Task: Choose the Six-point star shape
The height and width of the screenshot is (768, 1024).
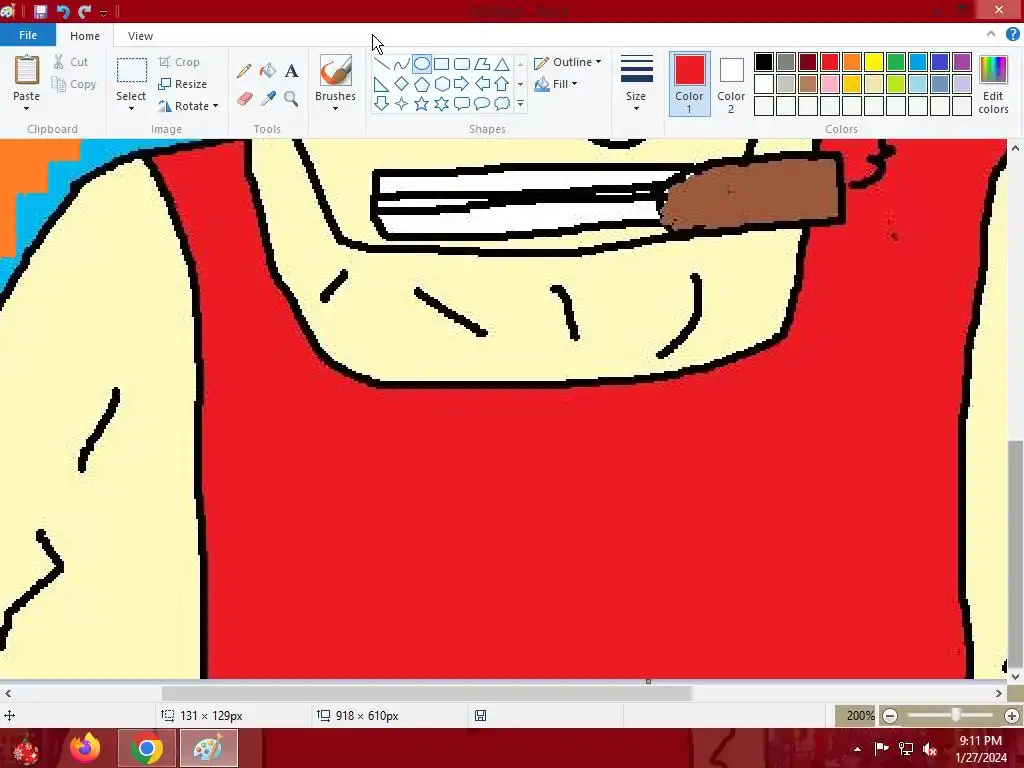Action: click(441, 103)
